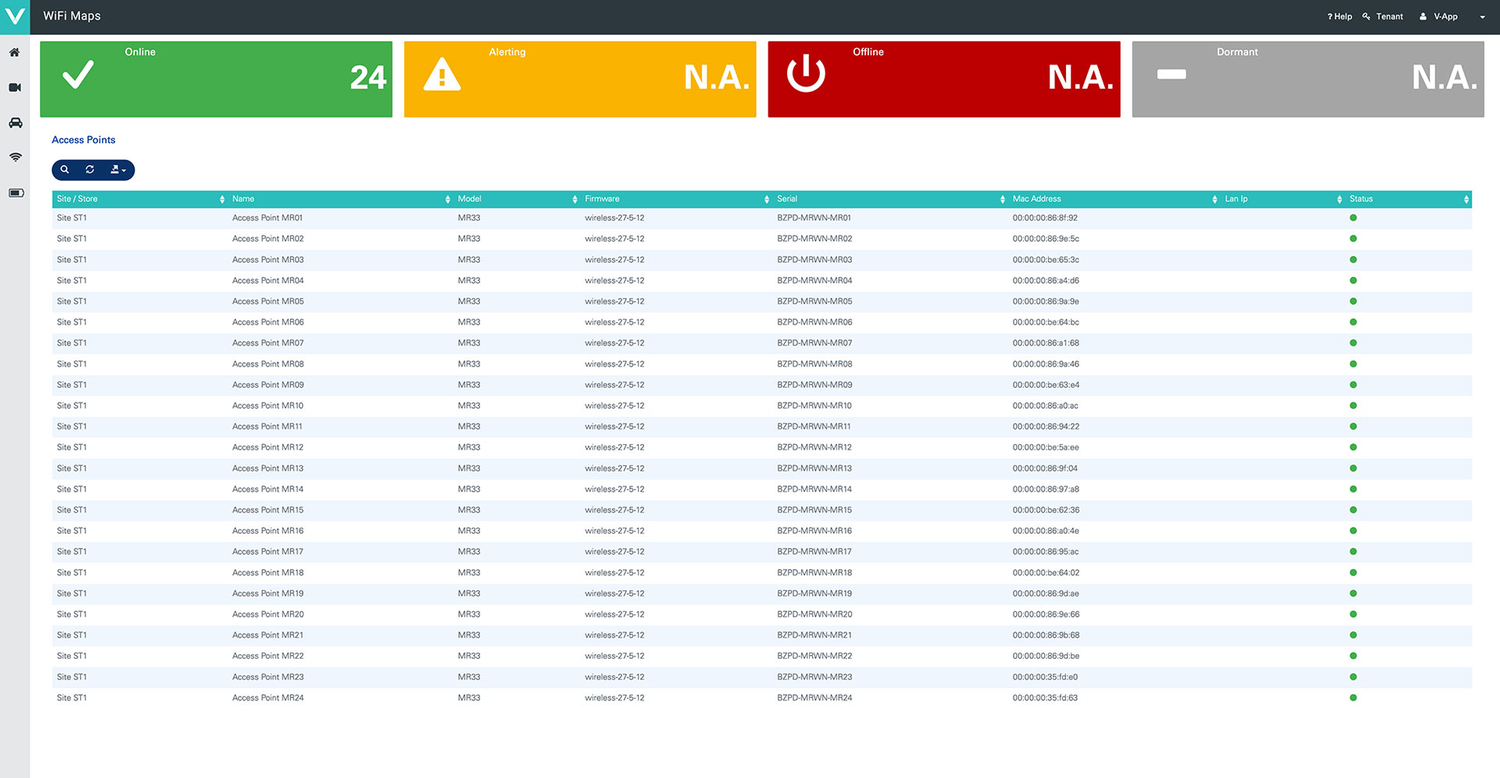The height and width of the screenshot is (778, 1500).
Task: Open the battery section in the sidebar
Action: [x=15, y=192]
